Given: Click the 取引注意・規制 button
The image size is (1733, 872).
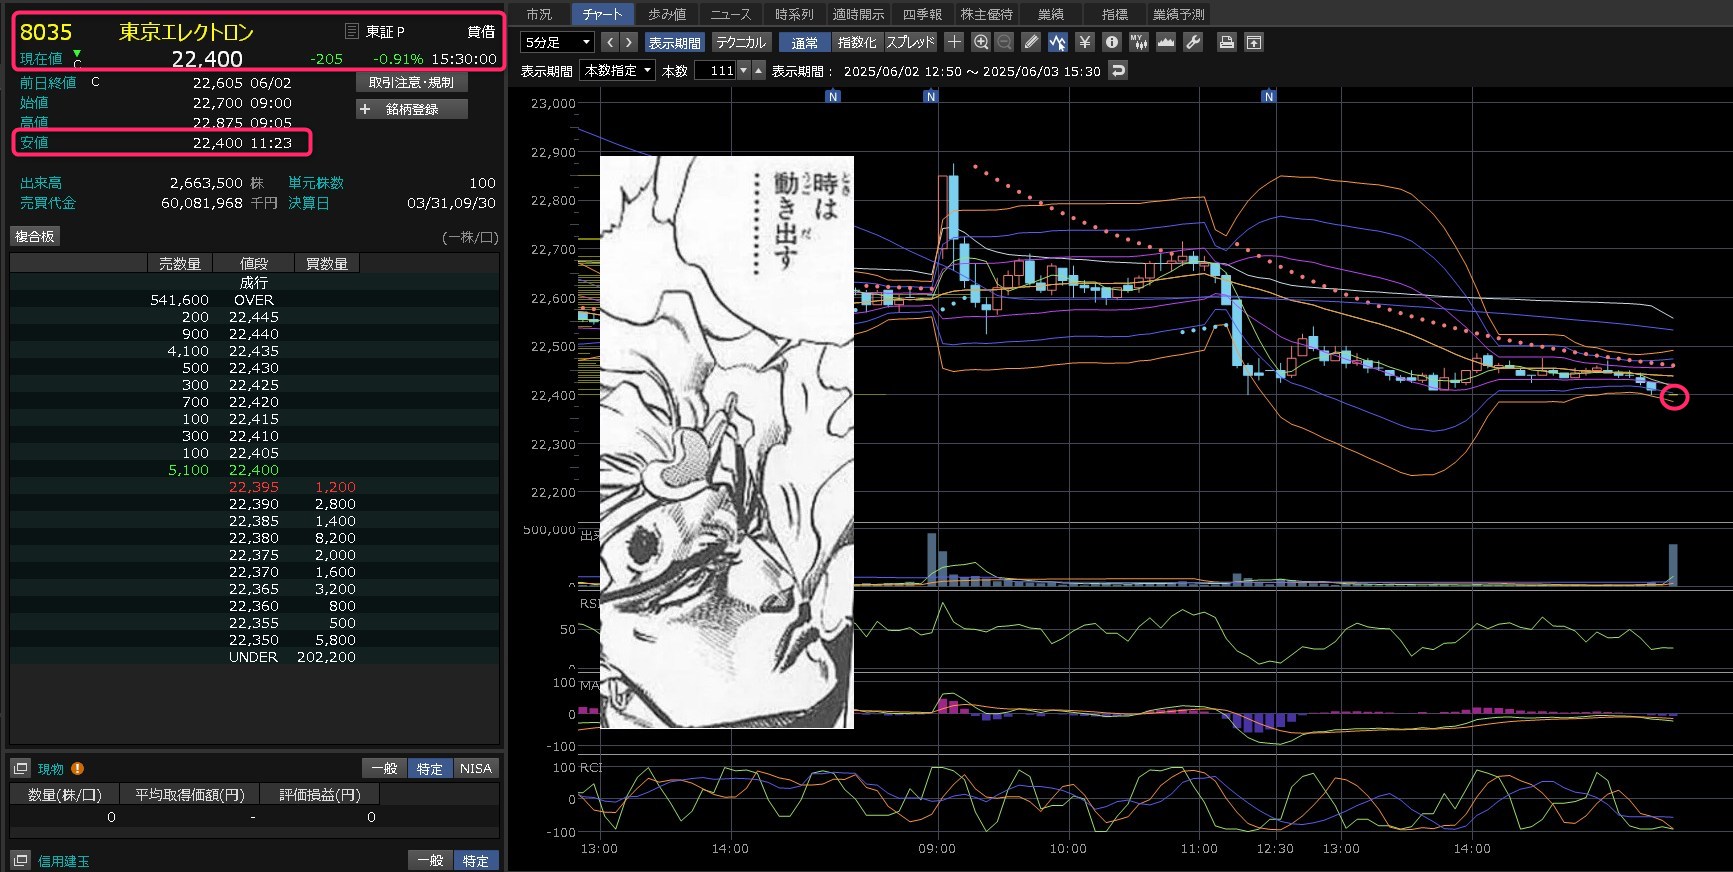Looking at the screenshot, I should (x=411, y=82).
